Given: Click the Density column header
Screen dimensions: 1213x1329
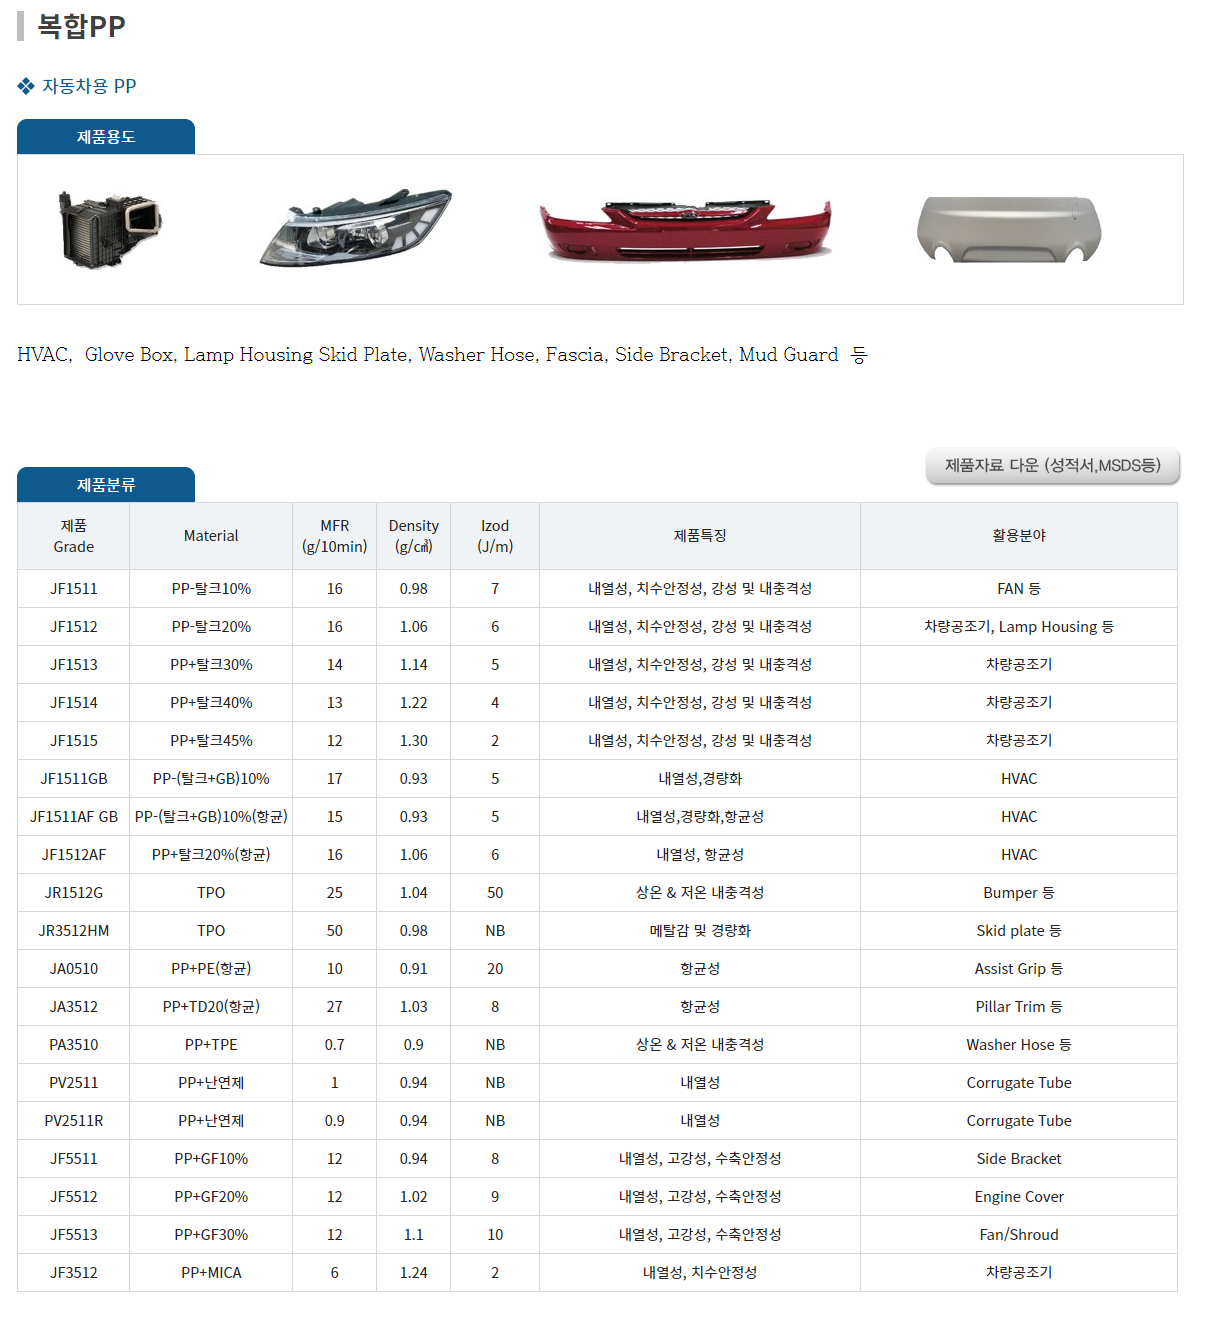Looking at the screenshot, I should (x=413, y=536).
